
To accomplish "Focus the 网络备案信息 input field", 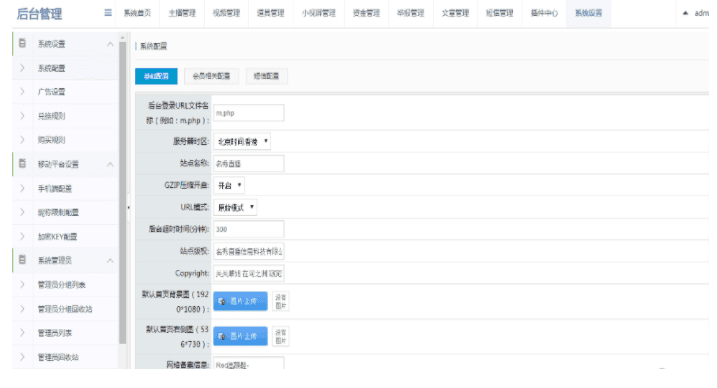I will pos(249,363).
